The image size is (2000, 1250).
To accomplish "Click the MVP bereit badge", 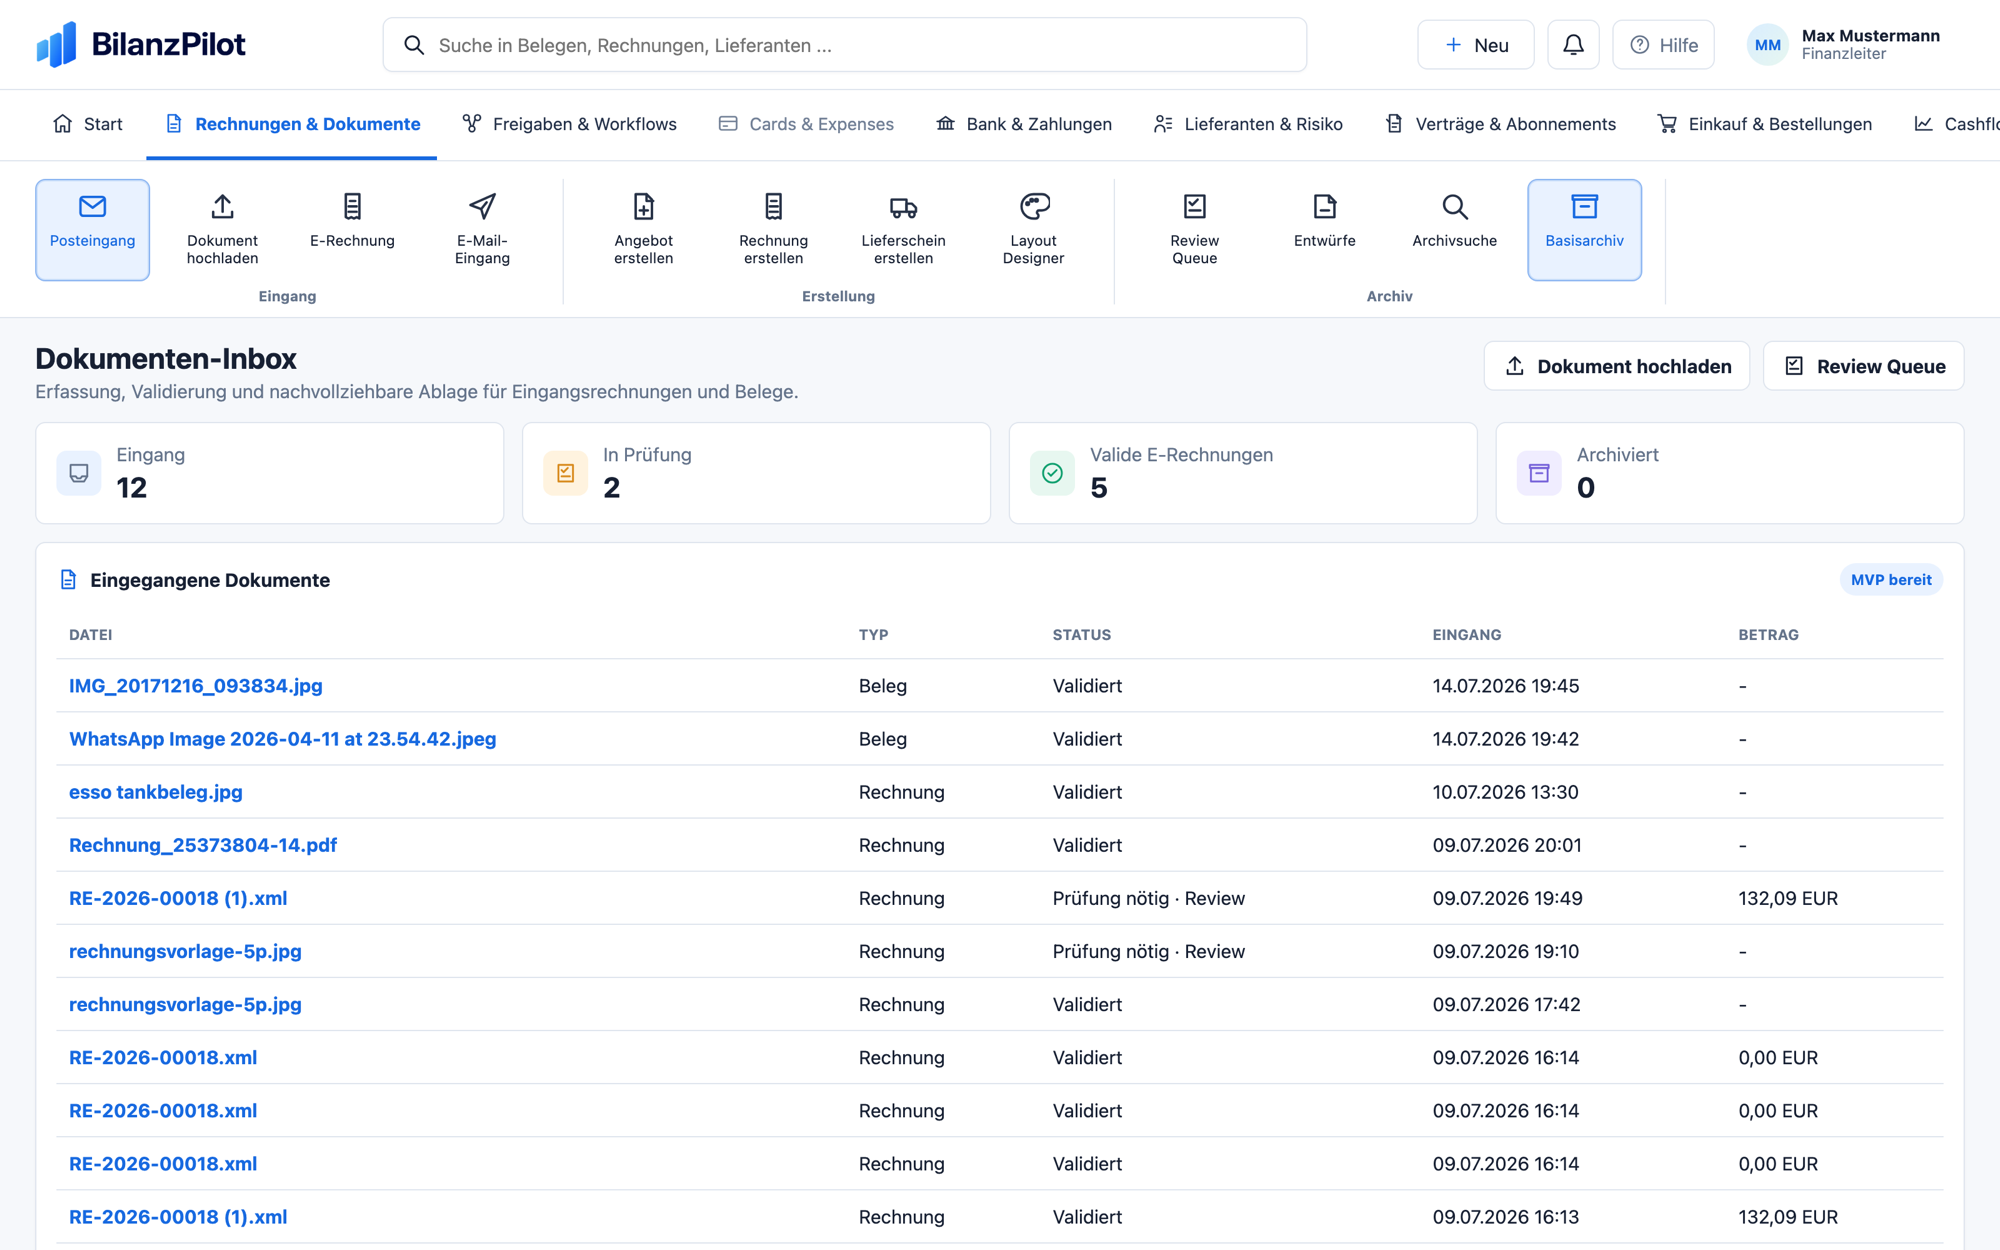I will coord(1891,580).
